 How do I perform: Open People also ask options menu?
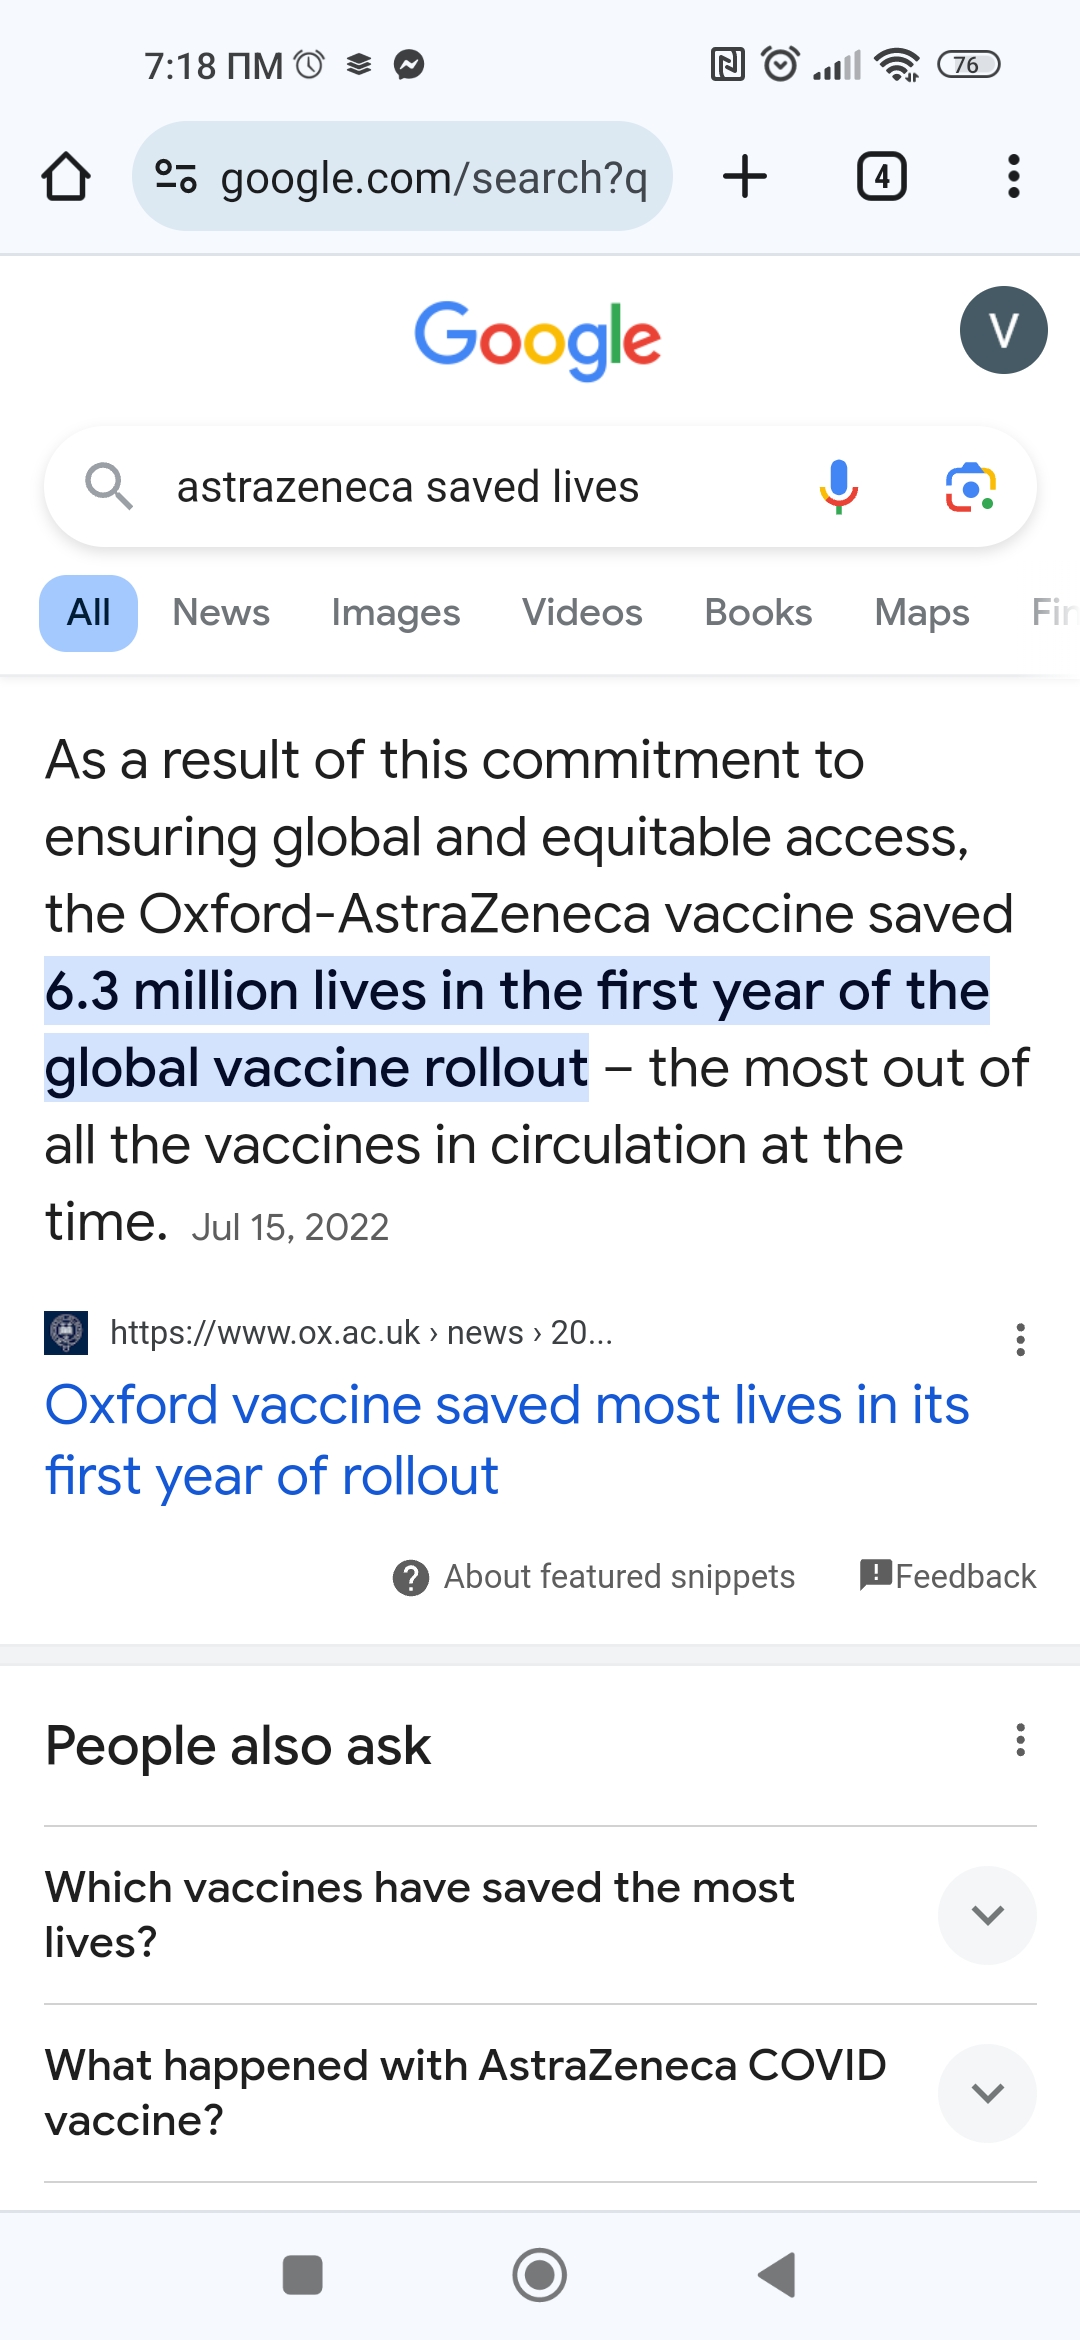[1020, 1740]
